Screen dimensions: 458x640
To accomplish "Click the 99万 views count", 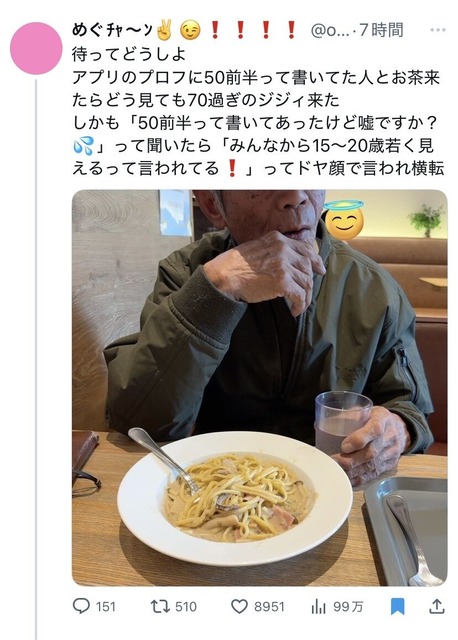I will coord(348,607).
